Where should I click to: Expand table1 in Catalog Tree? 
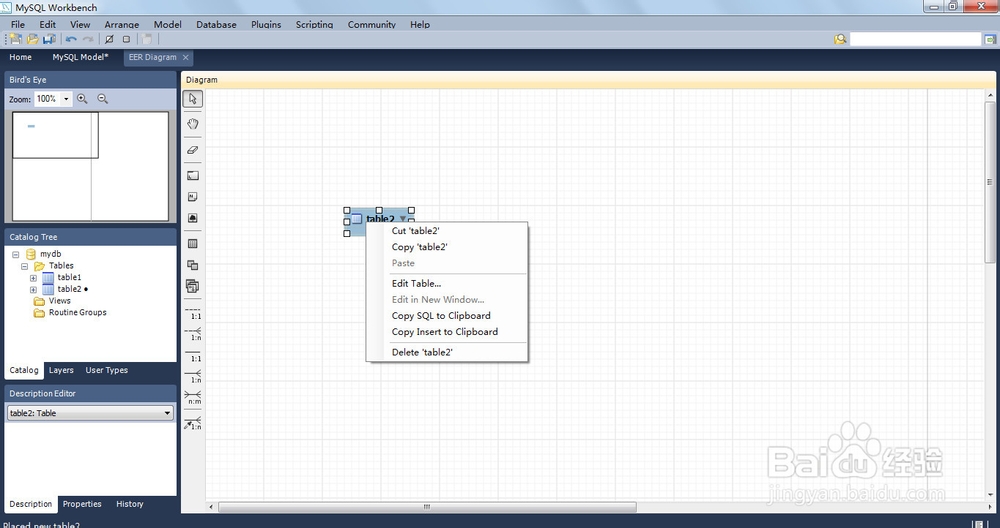tap(33, 278)
